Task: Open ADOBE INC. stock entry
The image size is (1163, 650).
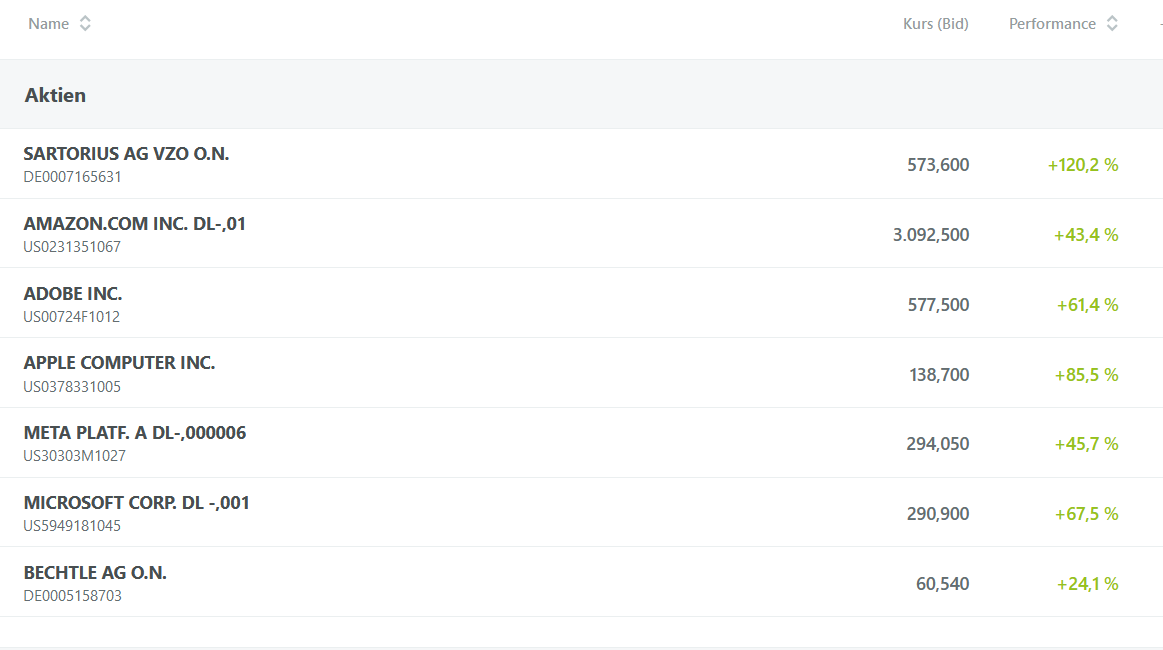Action: [73, 293]
